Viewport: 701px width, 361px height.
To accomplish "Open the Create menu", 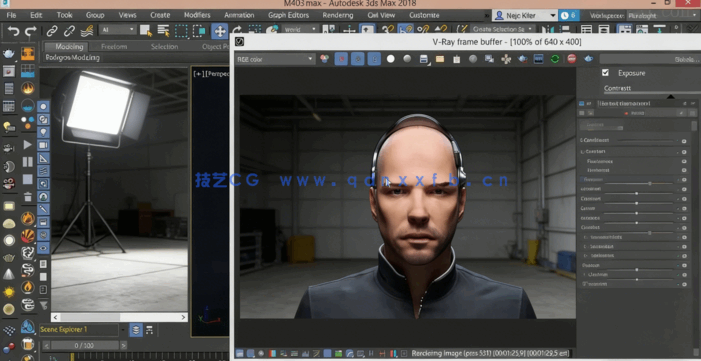I will click(x=160, y=15).
